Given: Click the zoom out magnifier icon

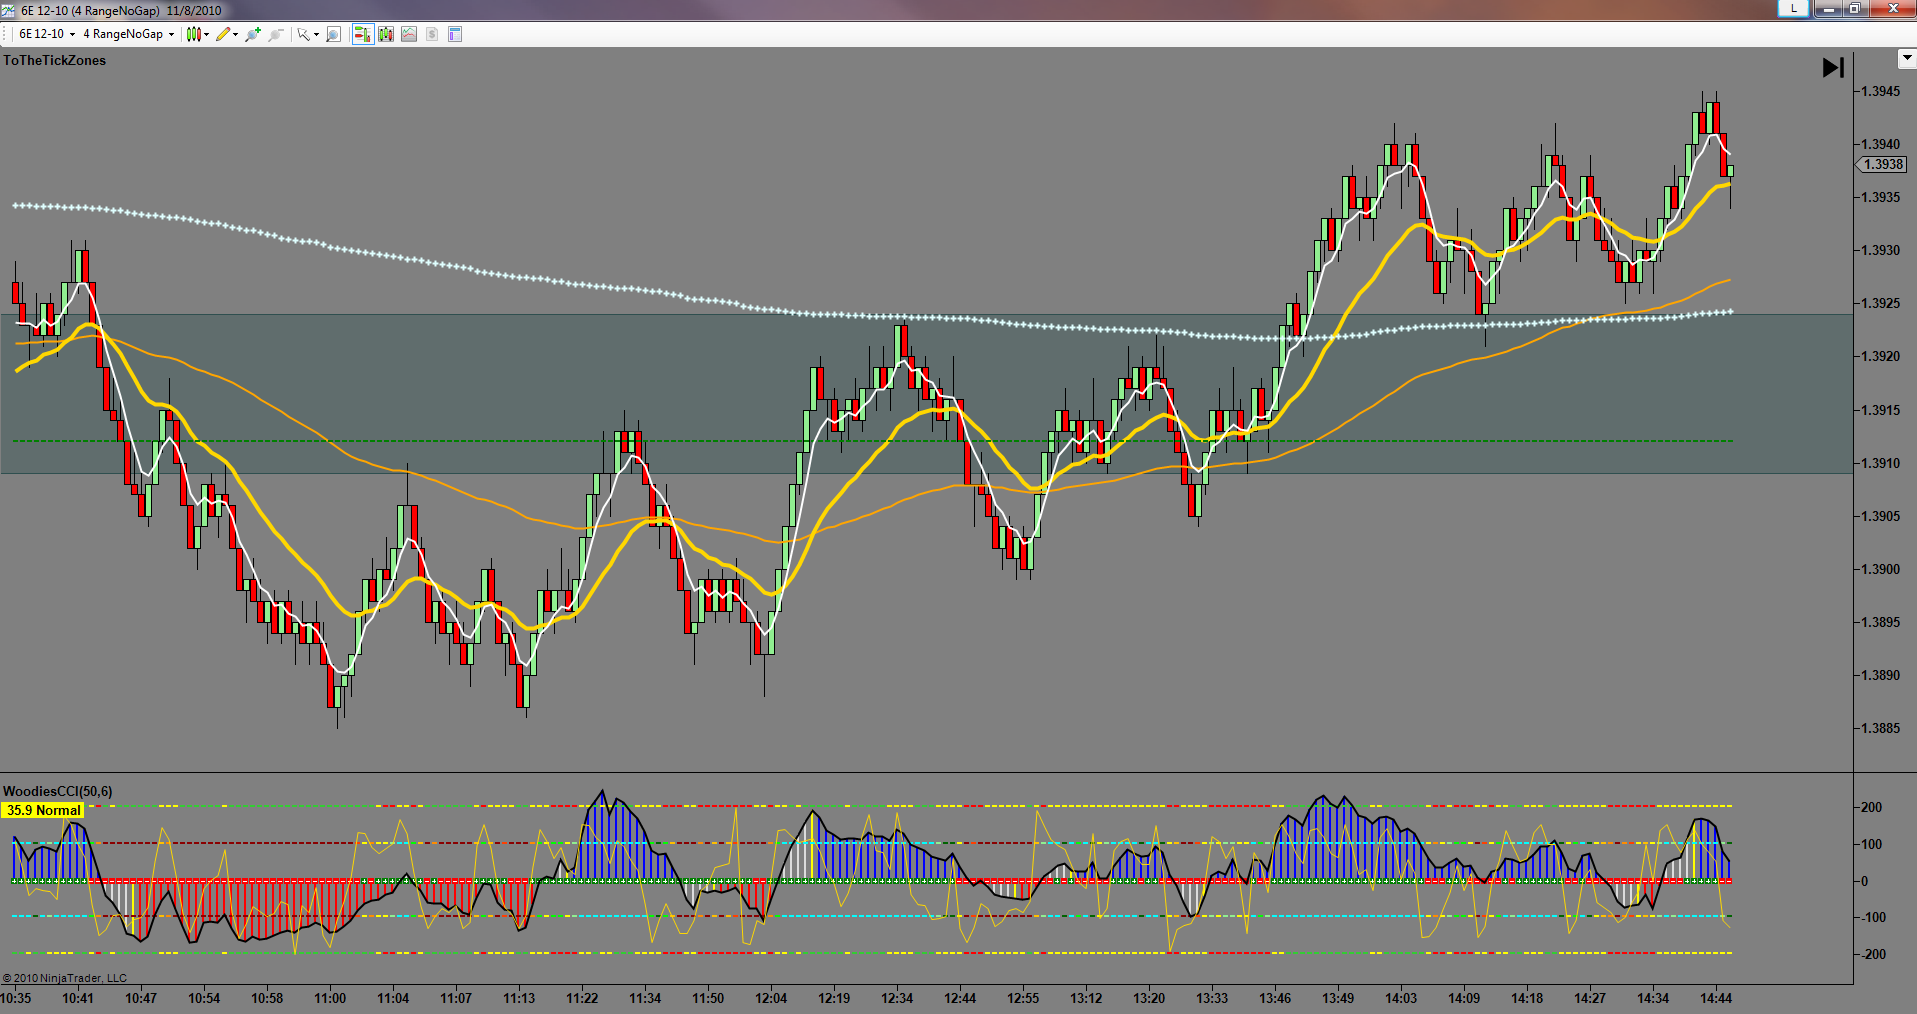Looking at the screenshot, I should pyautogui.click(x=276, y=34).
